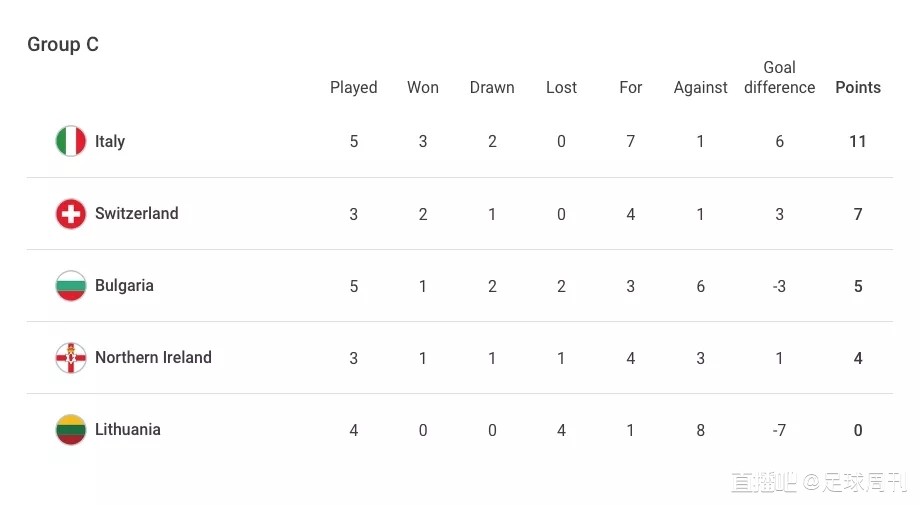920x505 pixels.
Task: Select the Lithuania team name
Action: pos(128,429)
